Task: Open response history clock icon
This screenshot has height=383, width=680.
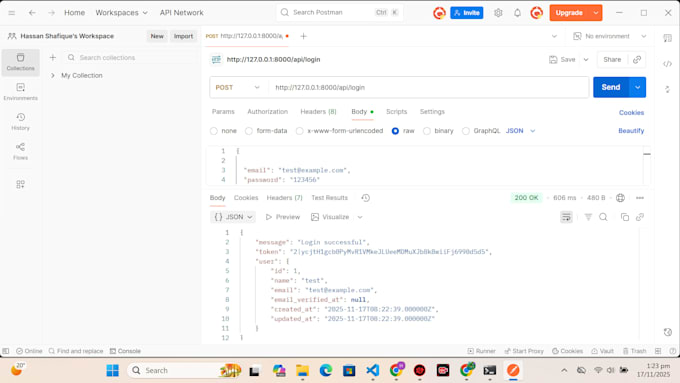Action: pos(366,198)
